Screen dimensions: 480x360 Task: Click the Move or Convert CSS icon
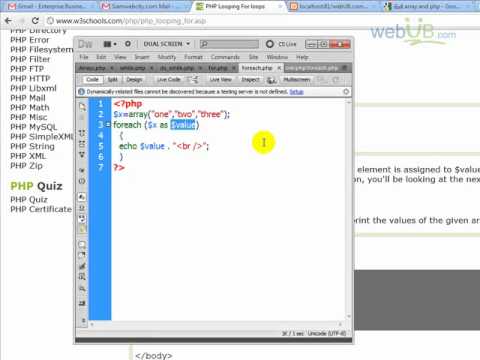click(82, 288)
